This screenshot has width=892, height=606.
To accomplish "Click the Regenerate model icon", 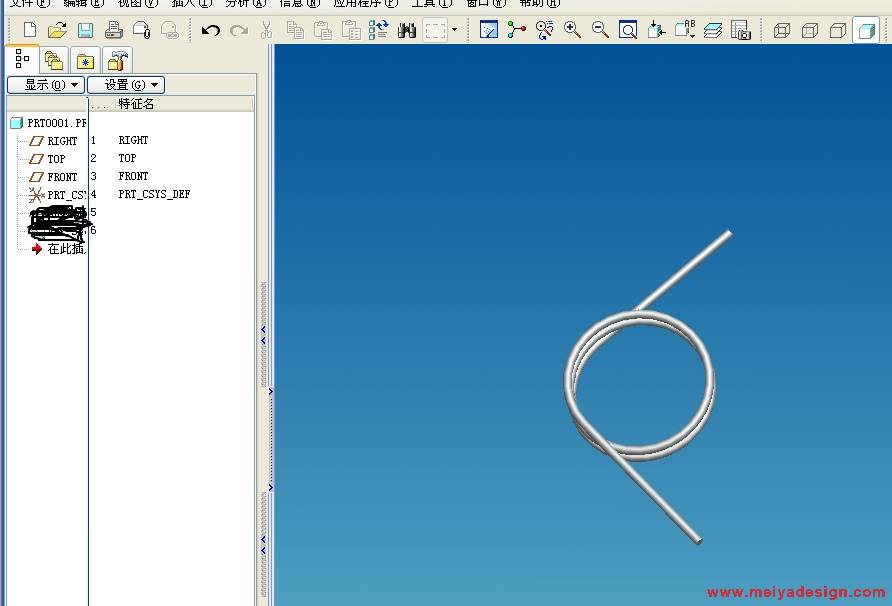I will pyautogui.click(x=378, y=31).
